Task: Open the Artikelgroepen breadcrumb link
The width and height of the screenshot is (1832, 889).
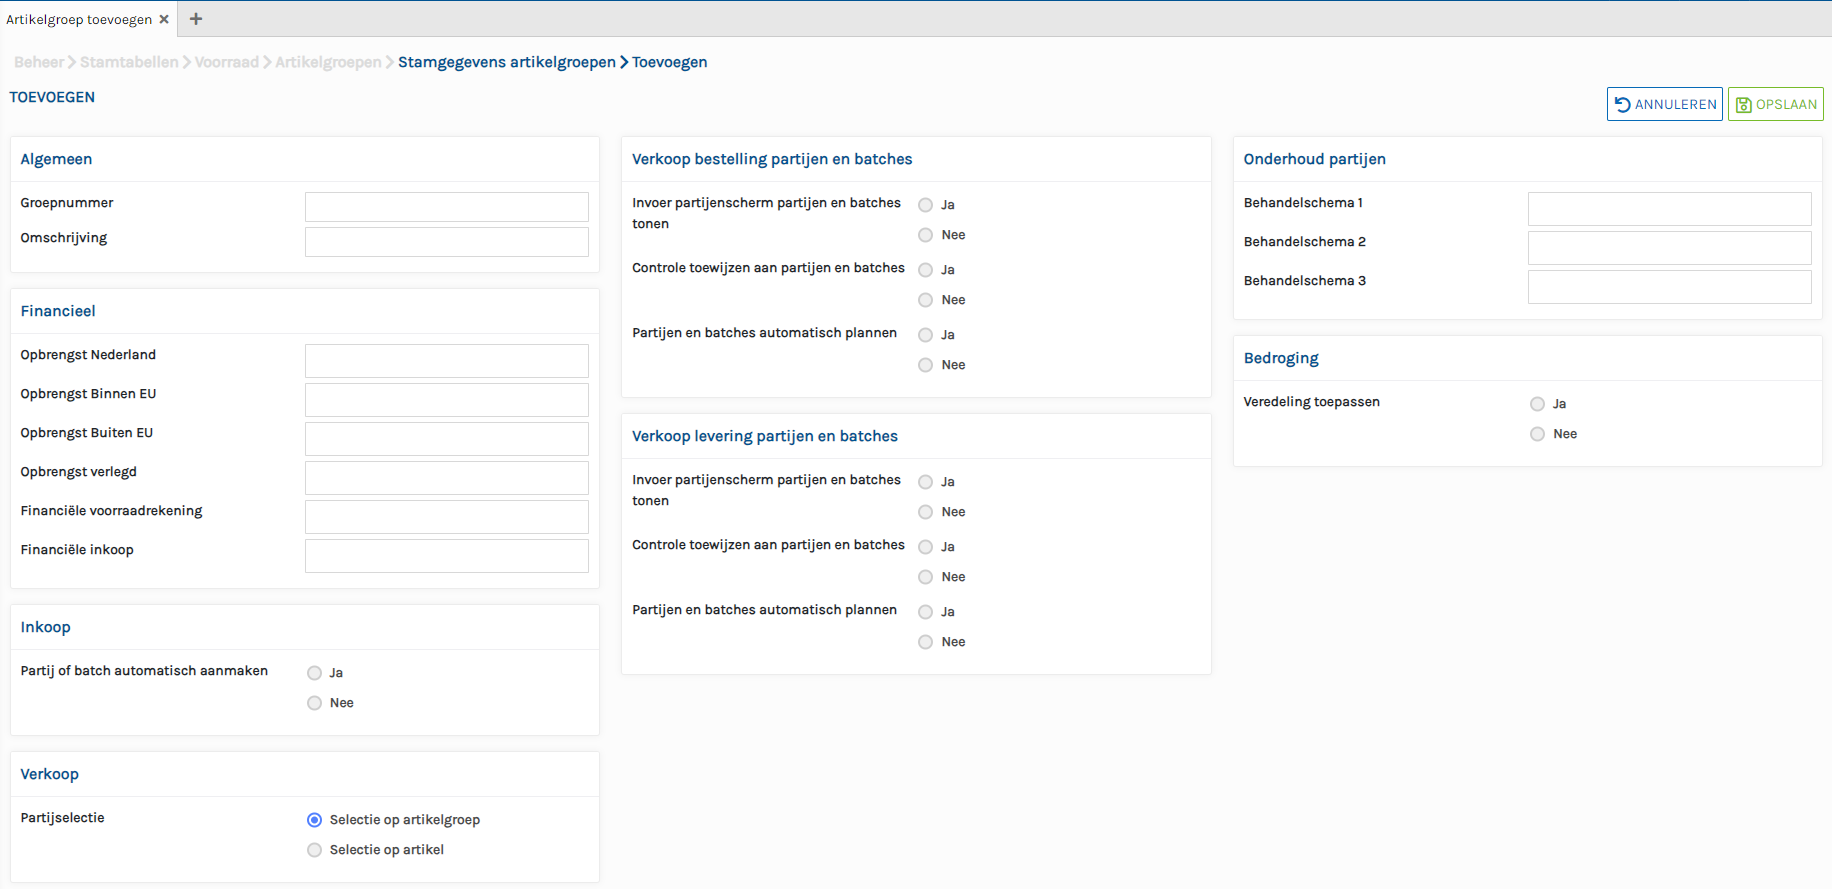Action: pos(328,62)
